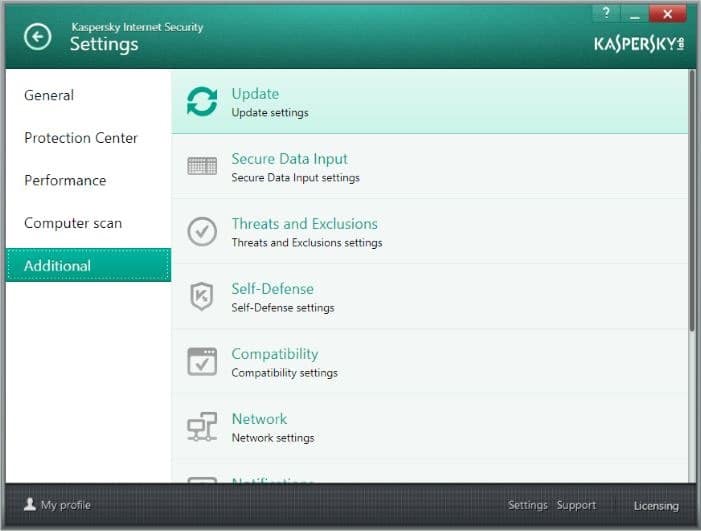Click the 'Settings' page title in header

104,44
